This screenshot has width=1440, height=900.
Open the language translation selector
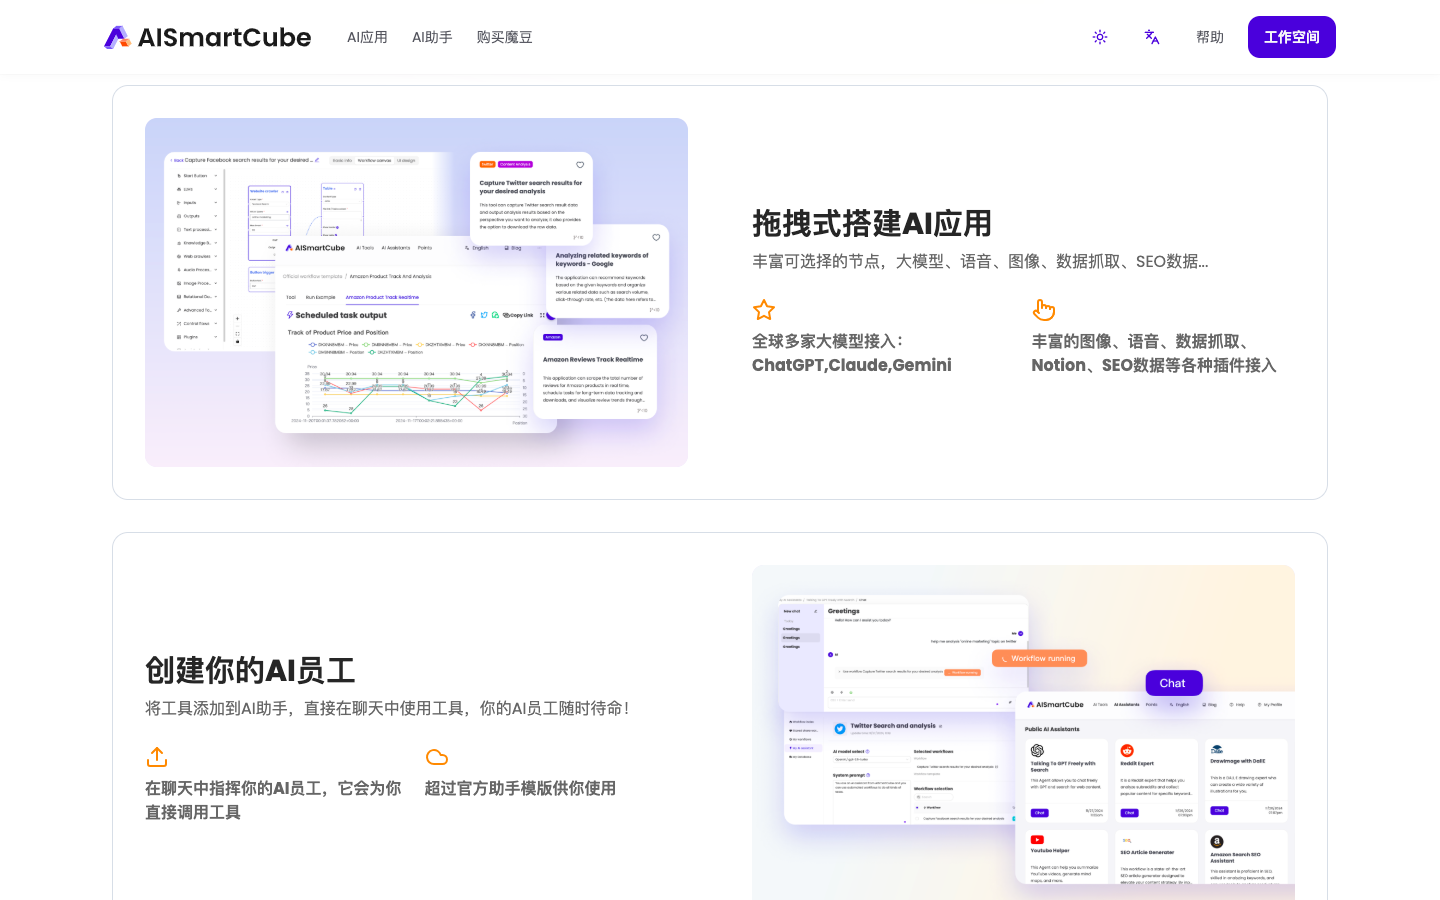[x=1152, y=37]
